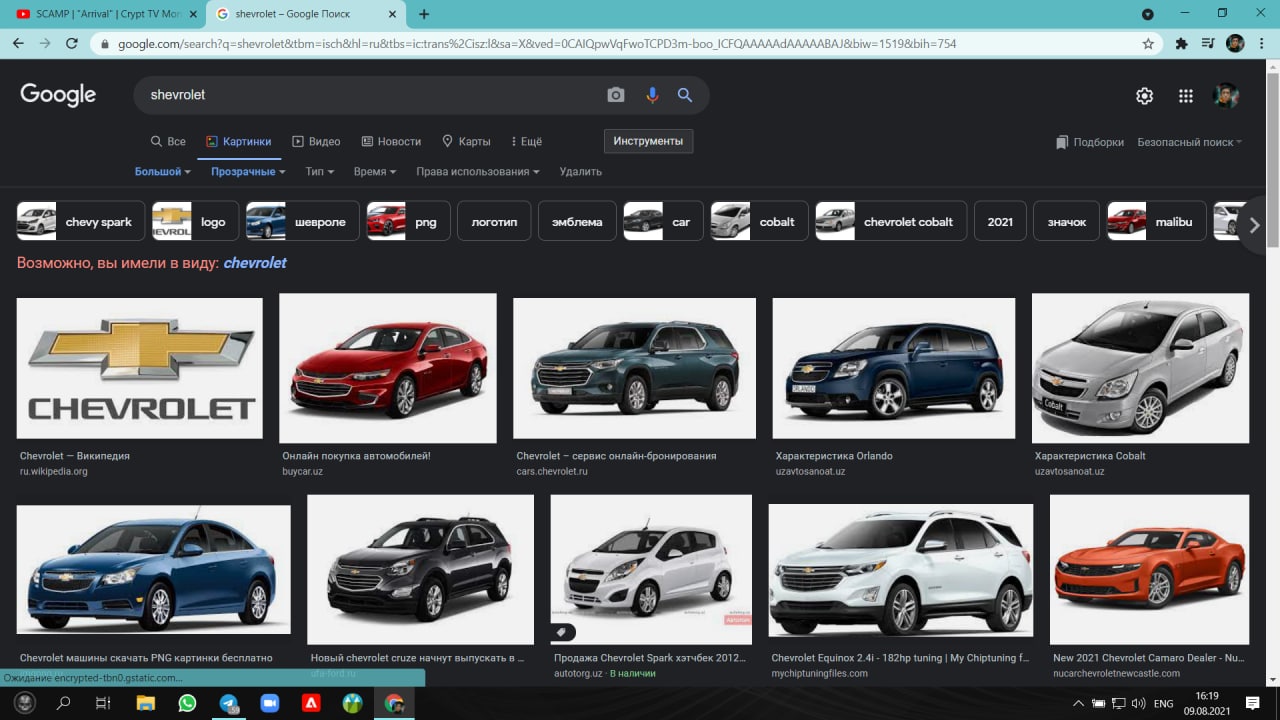
Task: Expand the Время filter dropdown
Action: [375, 172]
